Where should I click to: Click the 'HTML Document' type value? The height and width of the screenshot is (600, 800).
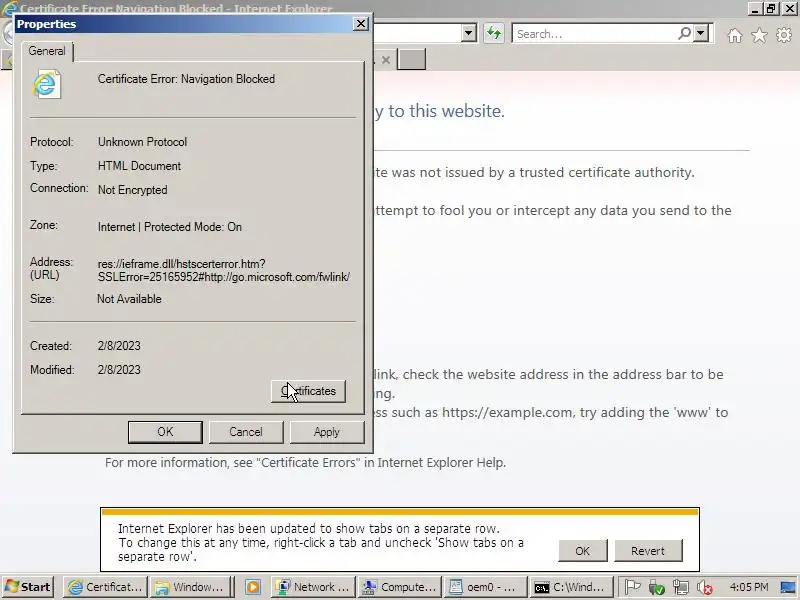click(139, 166)
